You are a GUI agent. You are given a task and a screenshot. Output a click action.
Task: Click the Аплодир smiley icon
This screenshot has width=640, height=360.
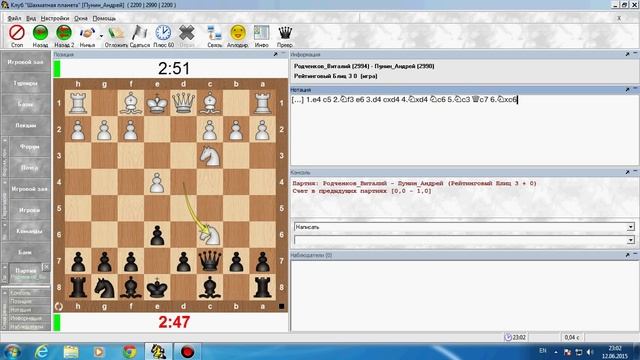[x=238, y=33]
